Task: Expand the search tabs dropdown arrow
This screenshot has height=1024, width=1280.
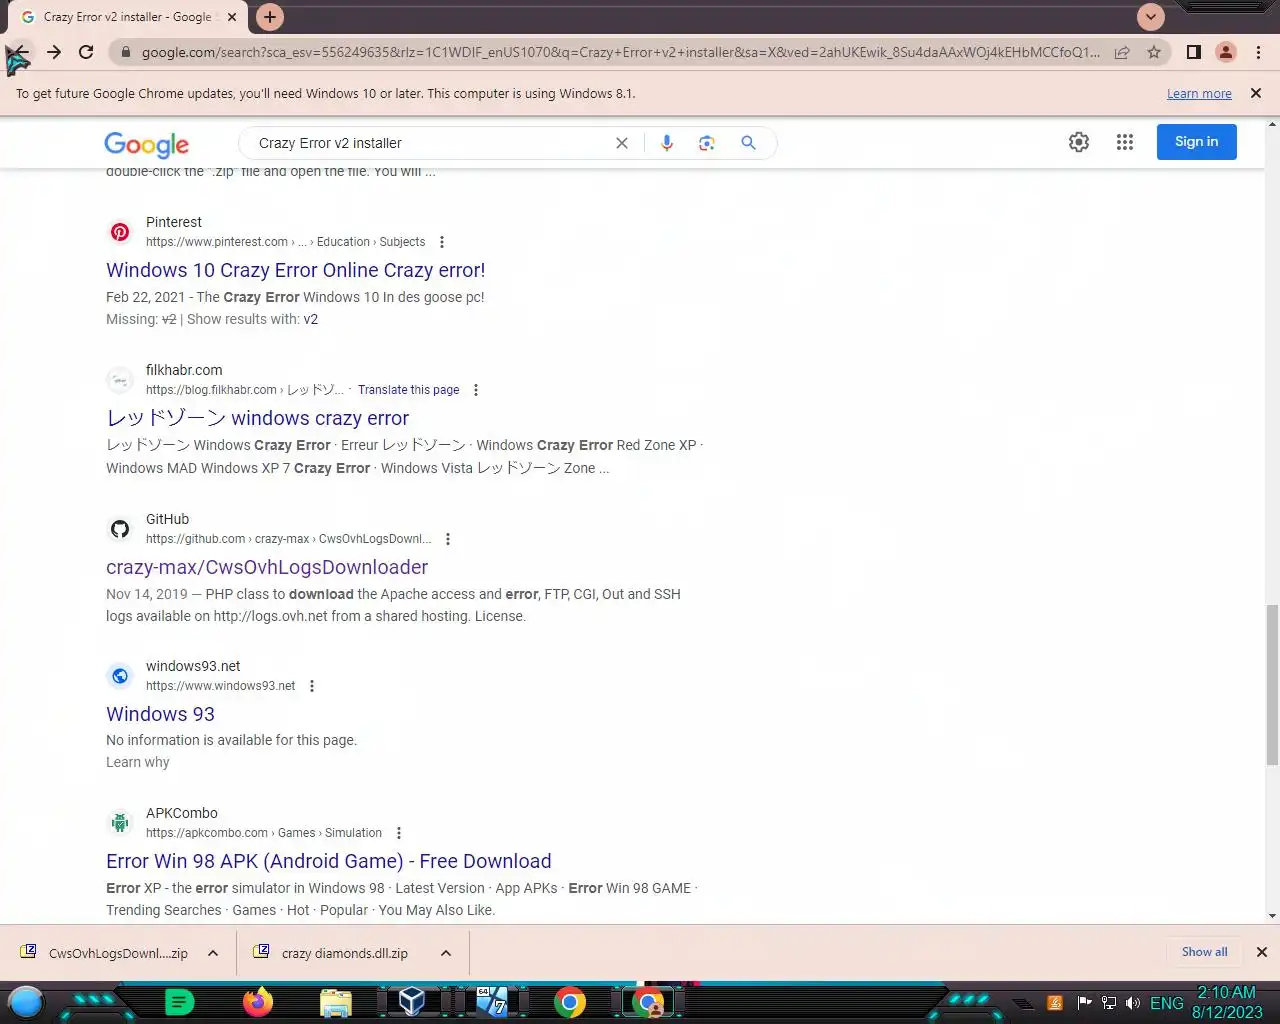Action: coord(1151,17)
